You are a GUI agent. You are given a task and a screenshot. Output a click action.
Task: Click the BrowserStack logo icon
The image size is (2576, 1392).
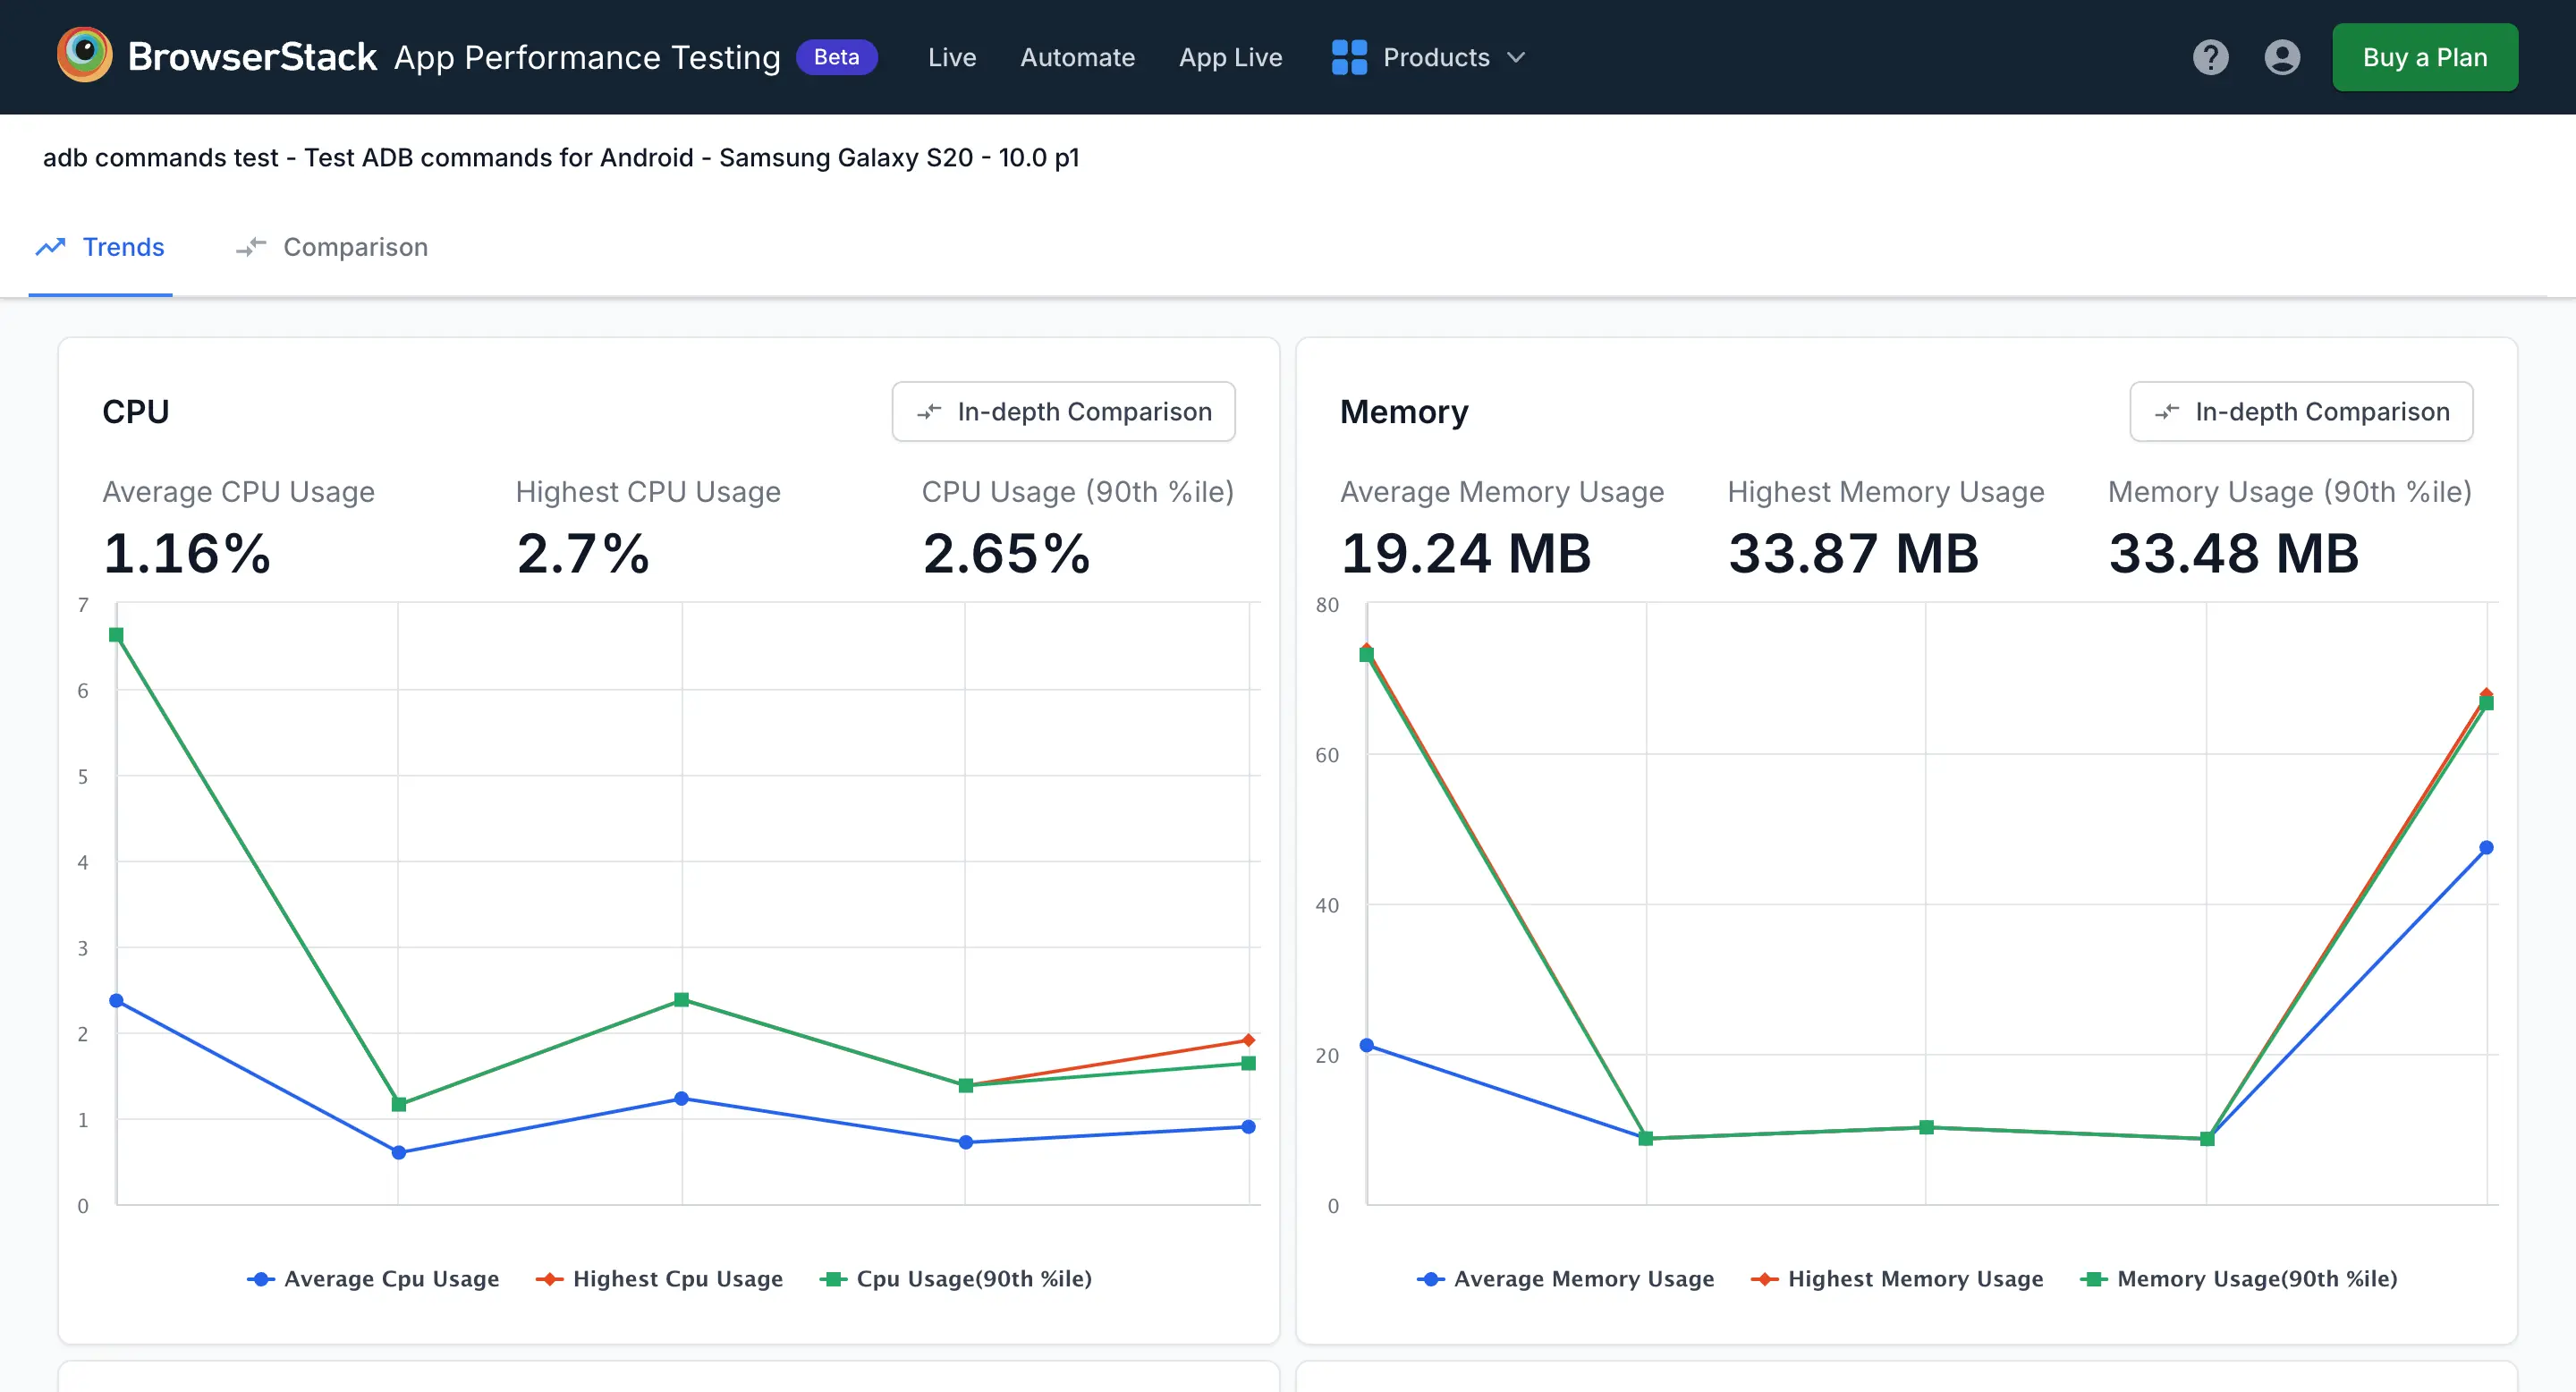coord(84,55)
